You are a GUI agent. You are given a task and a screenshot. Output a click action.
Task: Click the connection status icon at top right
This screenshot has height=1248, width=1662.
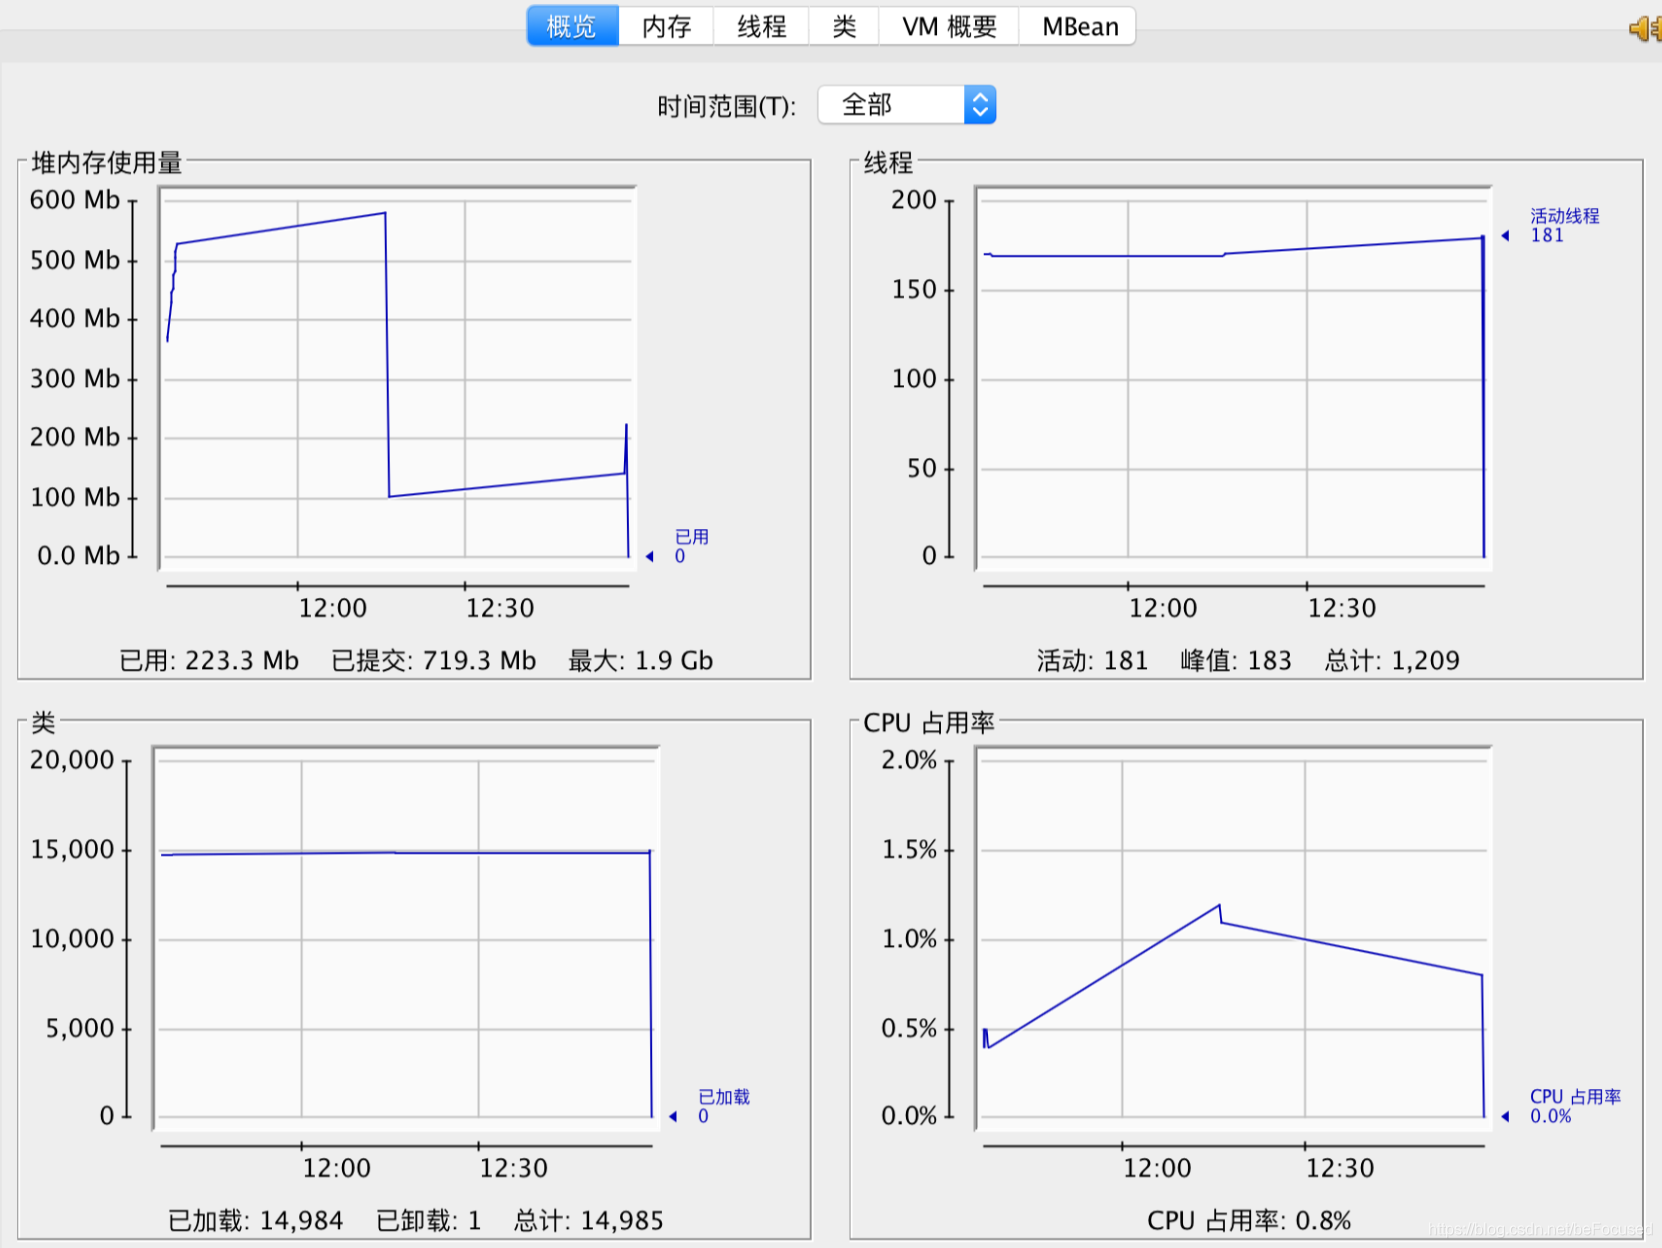point(1645,28)
